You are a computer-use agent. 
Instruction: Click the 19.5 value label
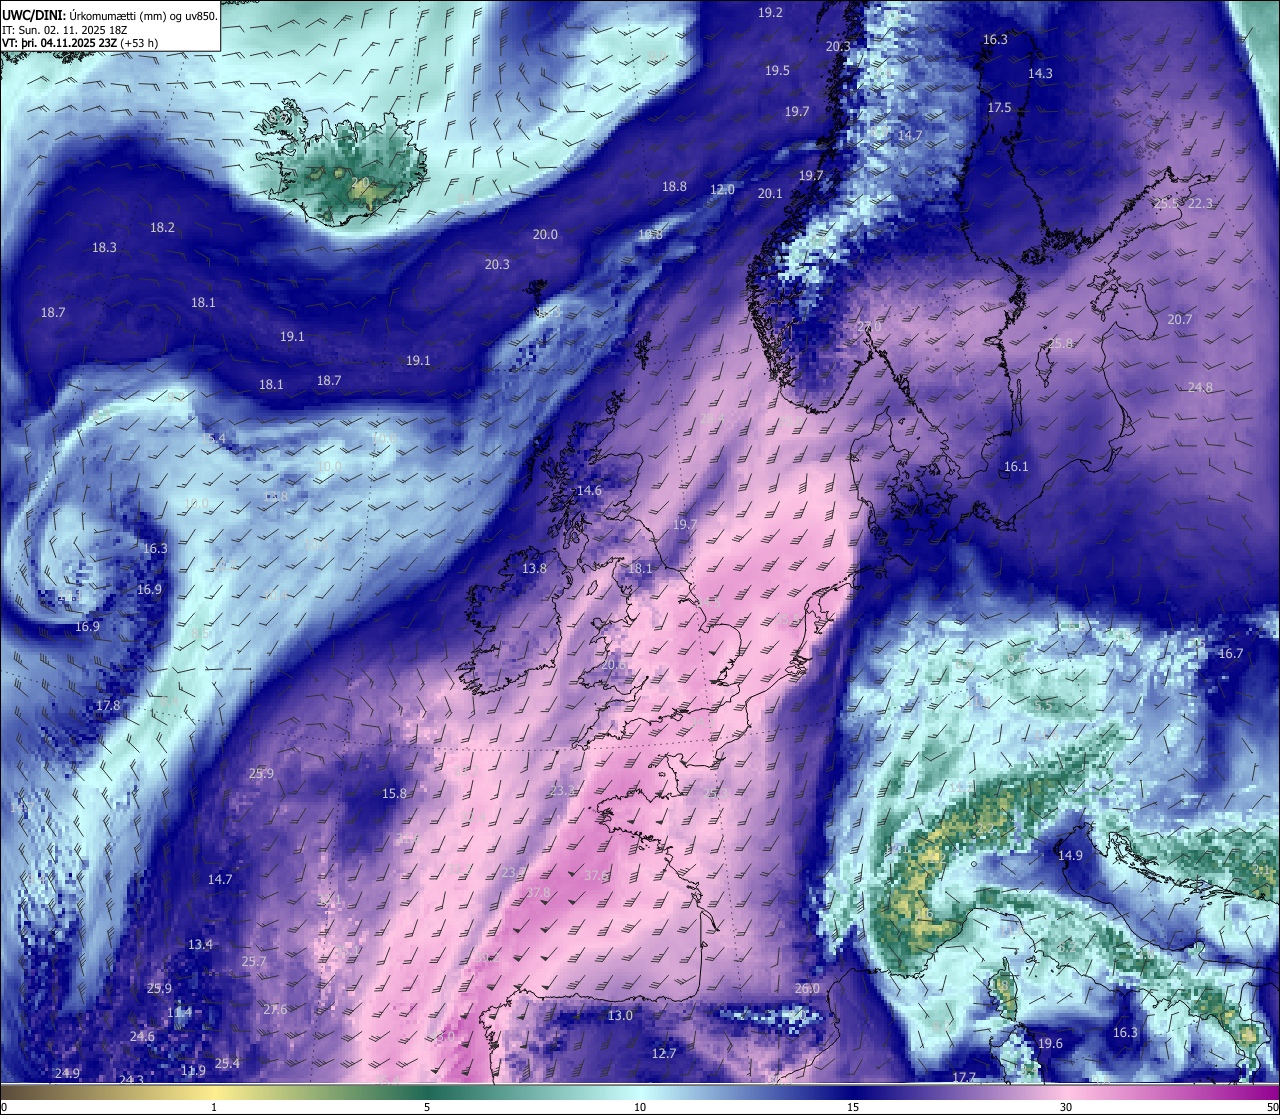point(777,70)
